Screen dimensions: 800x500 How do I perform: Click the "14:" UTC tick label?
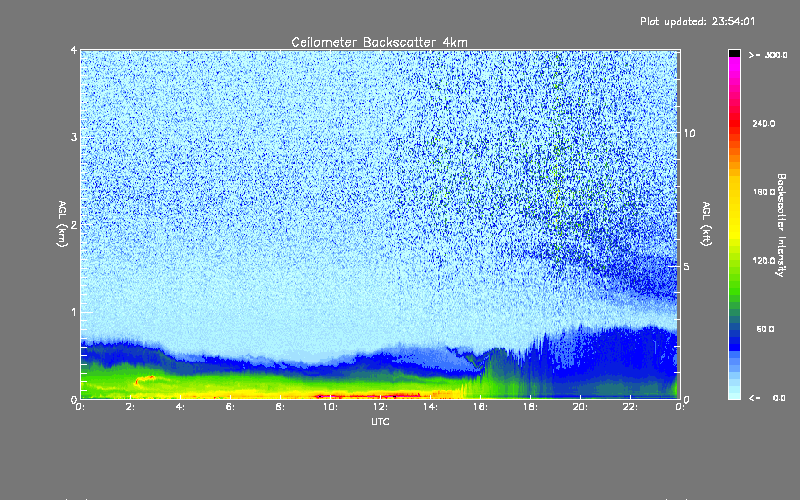[430, 407]
